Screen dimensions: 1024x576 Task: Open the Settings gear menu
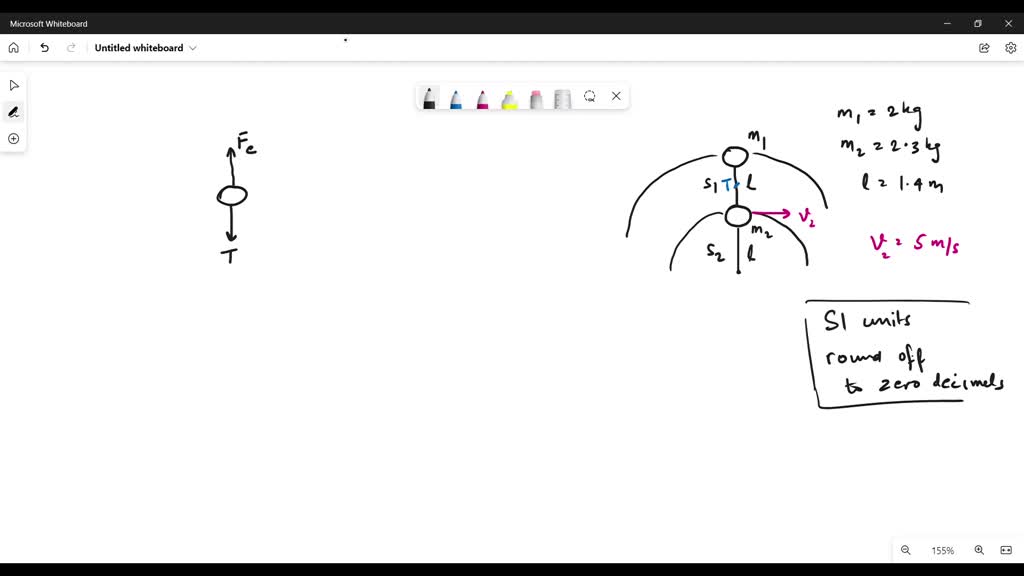click(1010, 47)
